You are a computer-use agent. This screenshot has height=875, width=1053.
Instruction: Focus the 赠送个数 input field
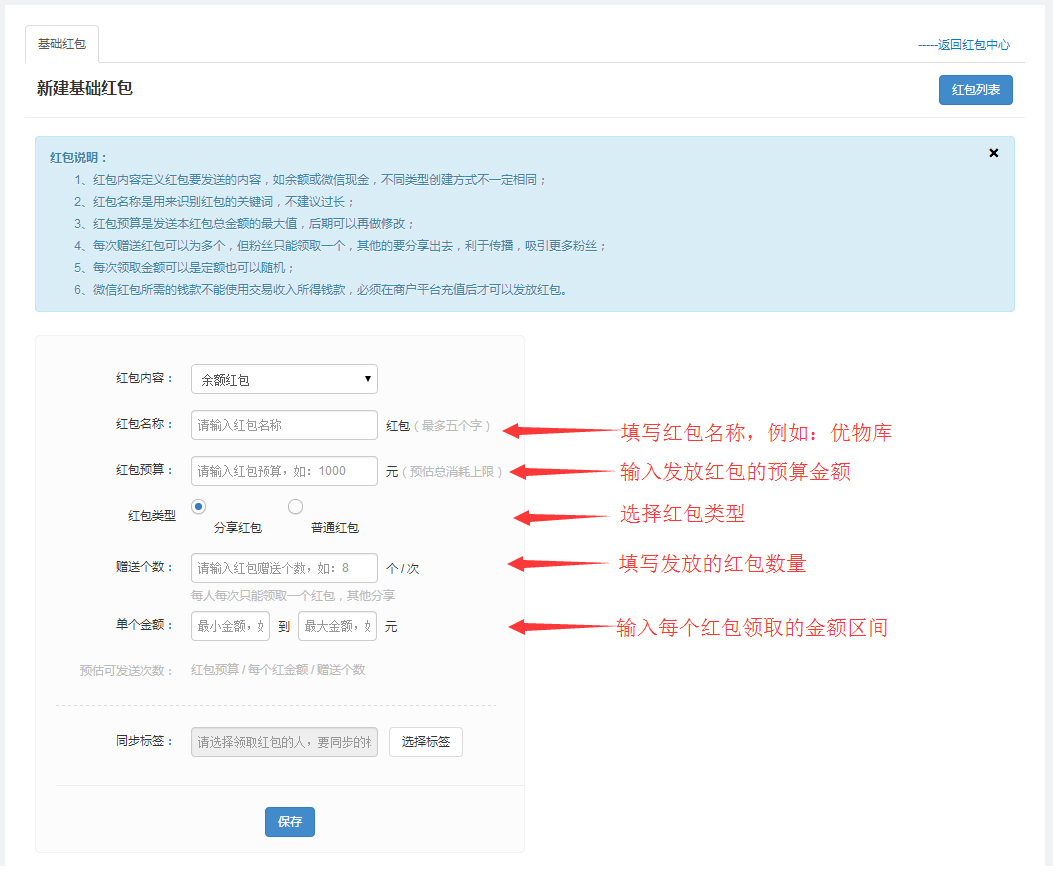point(284,568)
